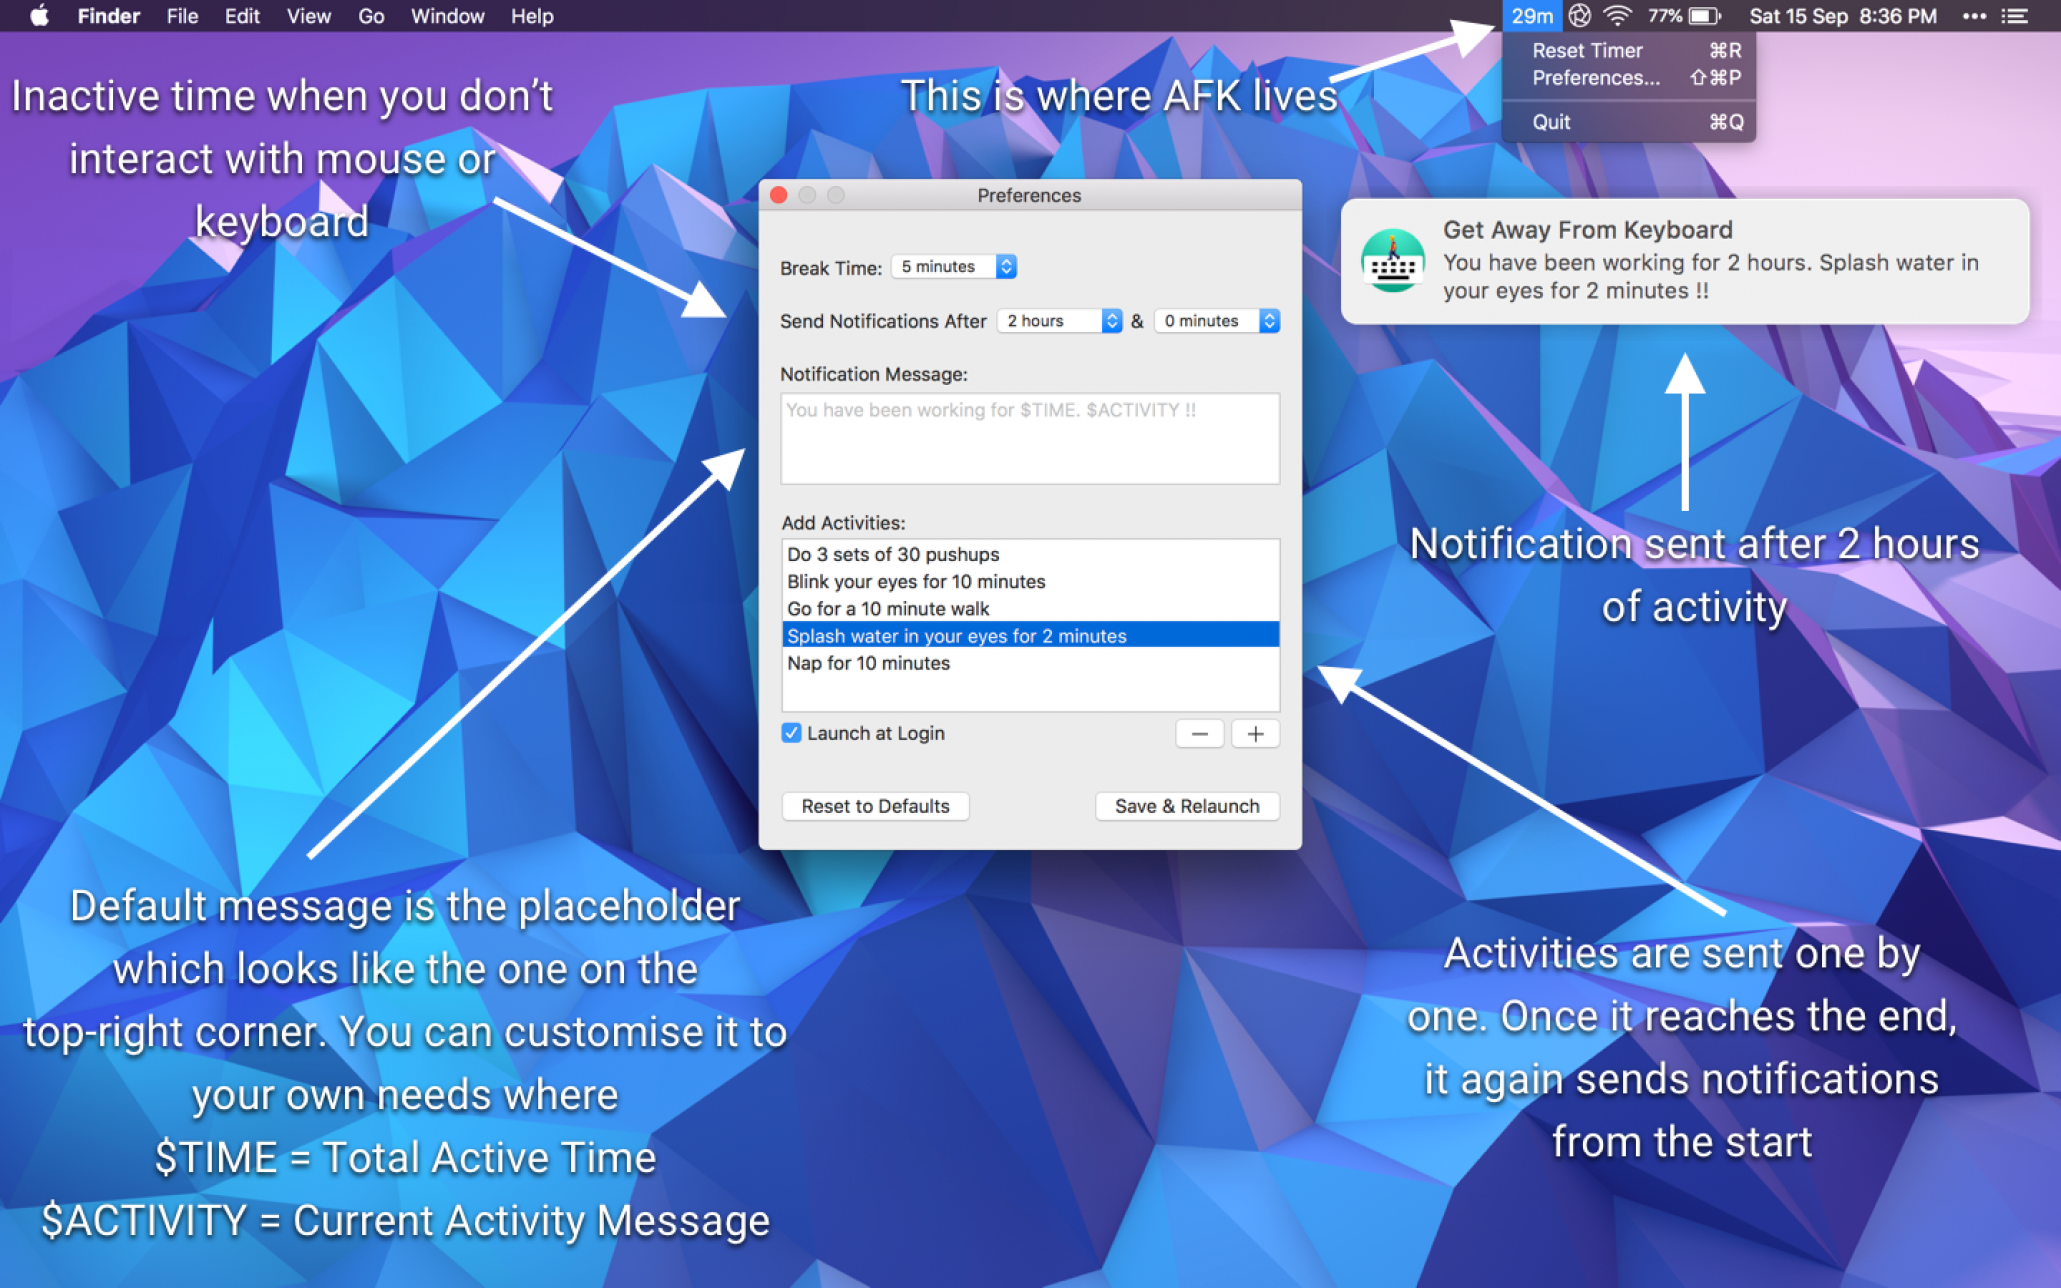
Task: Click the Apple logo menu
Action: 39,16
